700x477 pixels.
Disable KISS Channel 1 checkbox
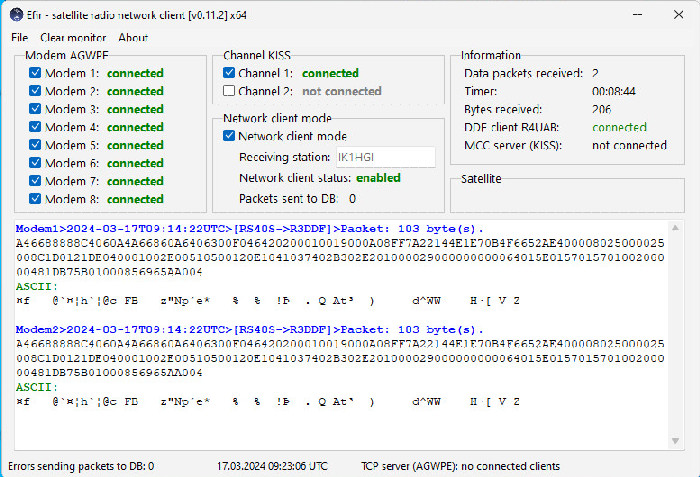coord(229,73)
